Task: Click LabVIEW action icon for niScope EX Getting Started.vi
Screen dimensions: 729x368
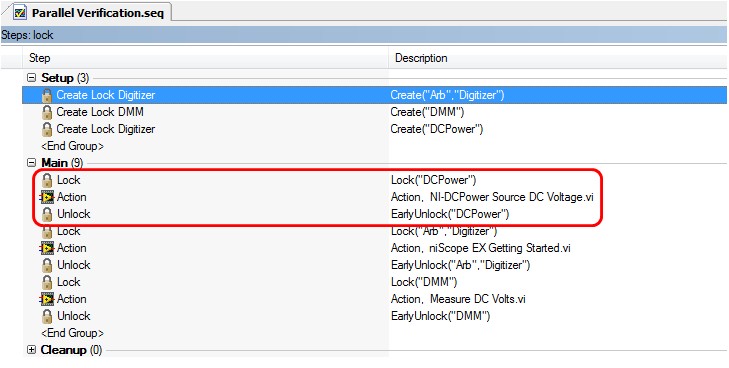Action: click(x=47, y=249)
